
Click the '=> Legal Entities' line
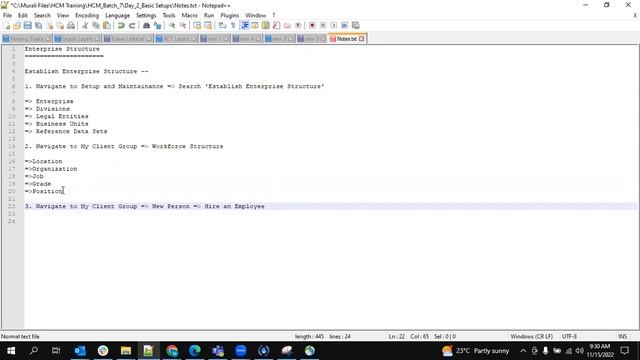click(56, 116)
